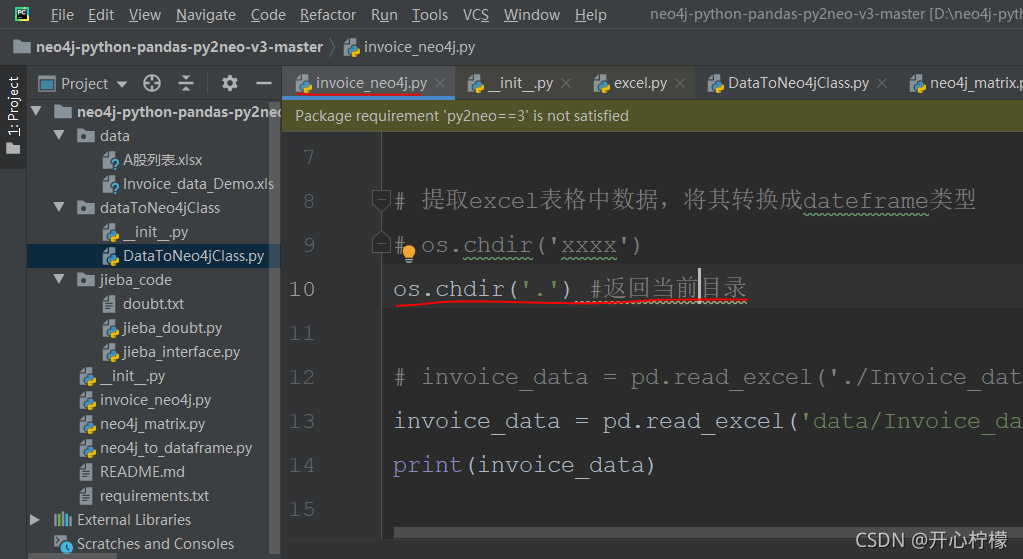Close the invoice_neo4j.py tab

(440, 83)
